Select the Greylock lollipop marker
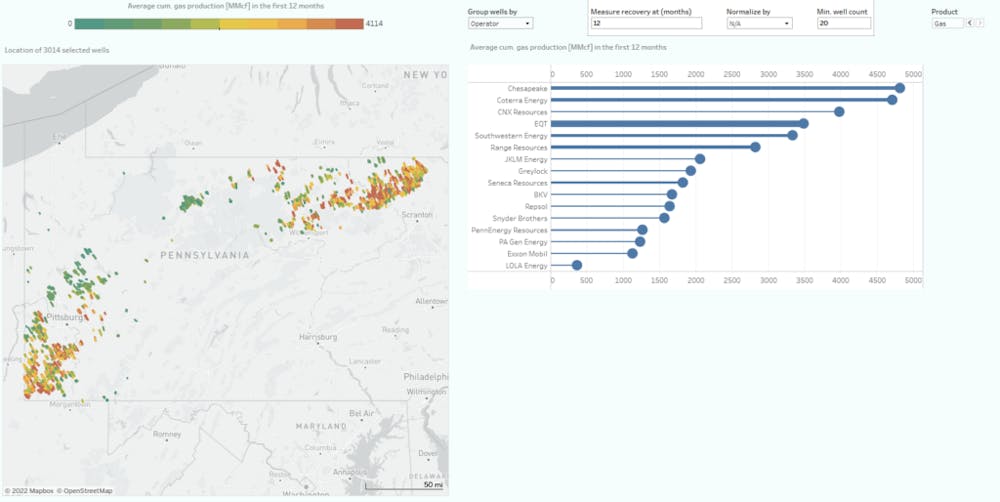The height and width of the screenshot is (502, 1000). point(691,171)
